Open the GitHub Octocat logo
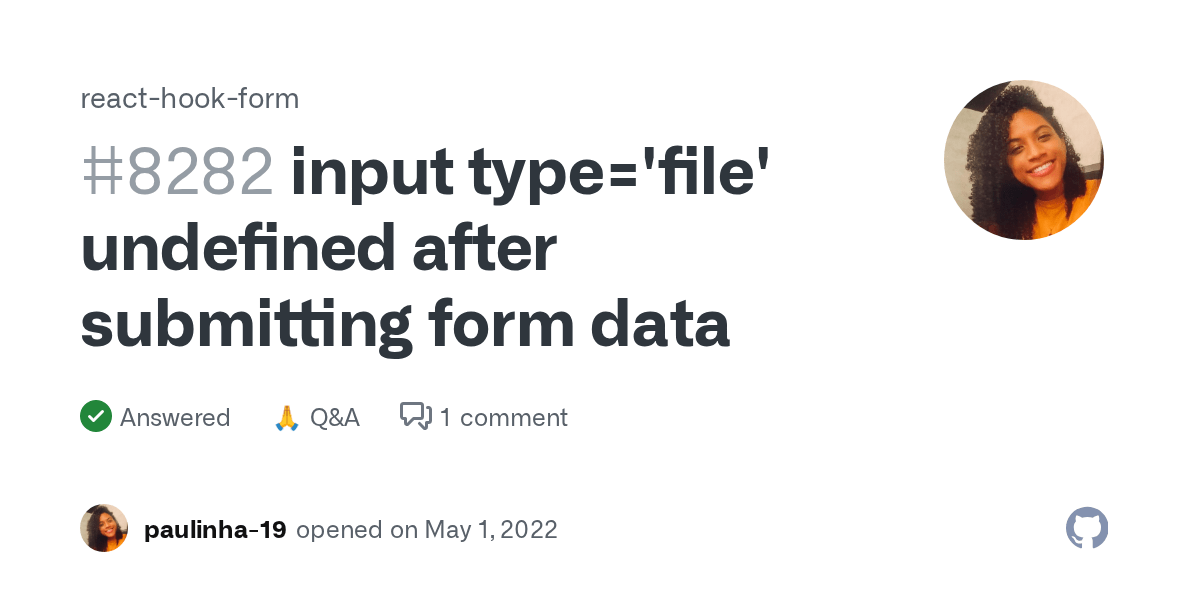 pos(1087,528)
